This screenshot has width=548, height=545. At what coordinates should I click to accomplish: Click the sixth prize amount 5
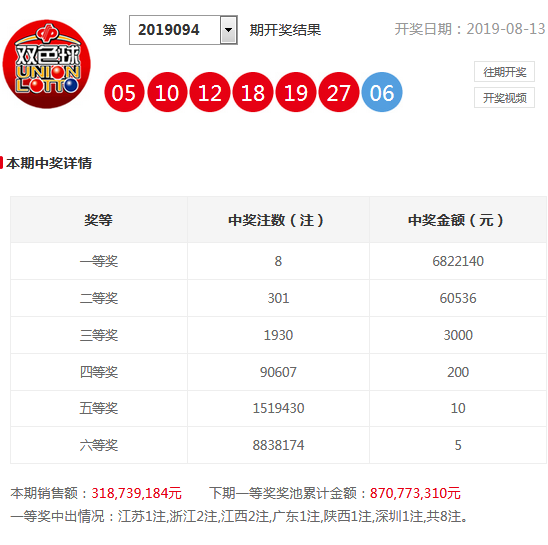tap(458, 445)
